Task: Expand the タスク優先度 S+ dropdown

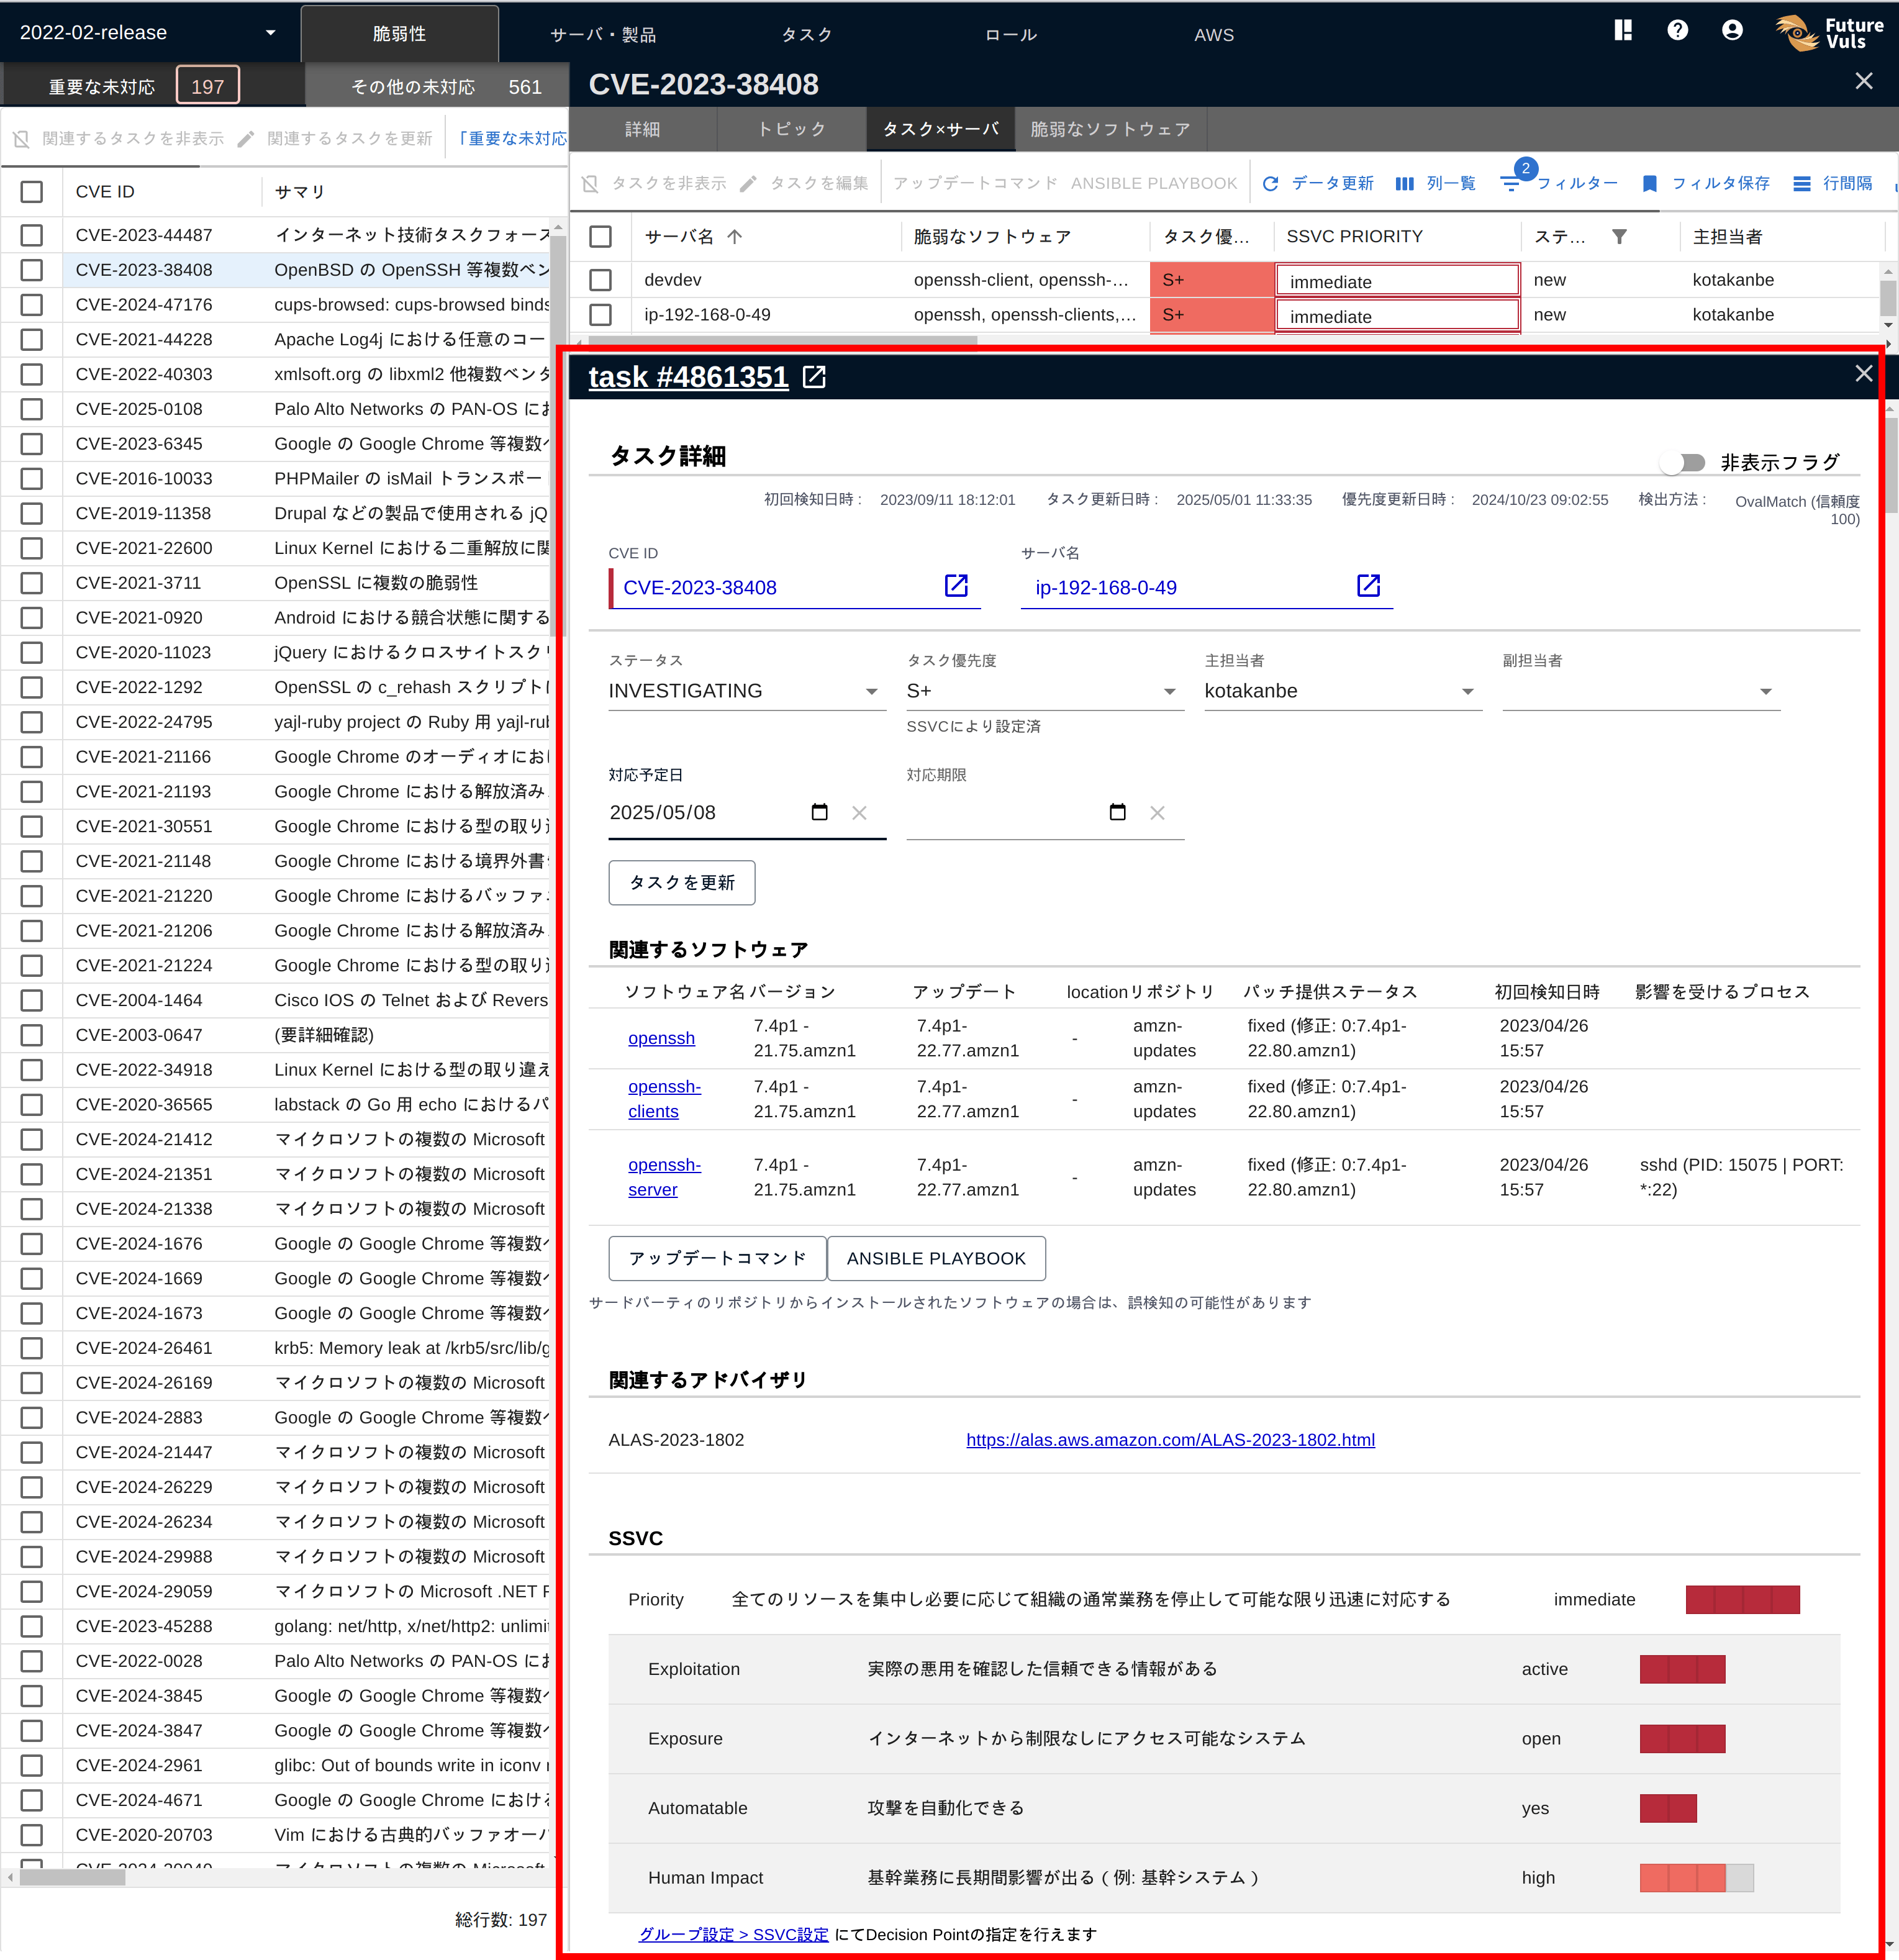Action: [1044, 691]
